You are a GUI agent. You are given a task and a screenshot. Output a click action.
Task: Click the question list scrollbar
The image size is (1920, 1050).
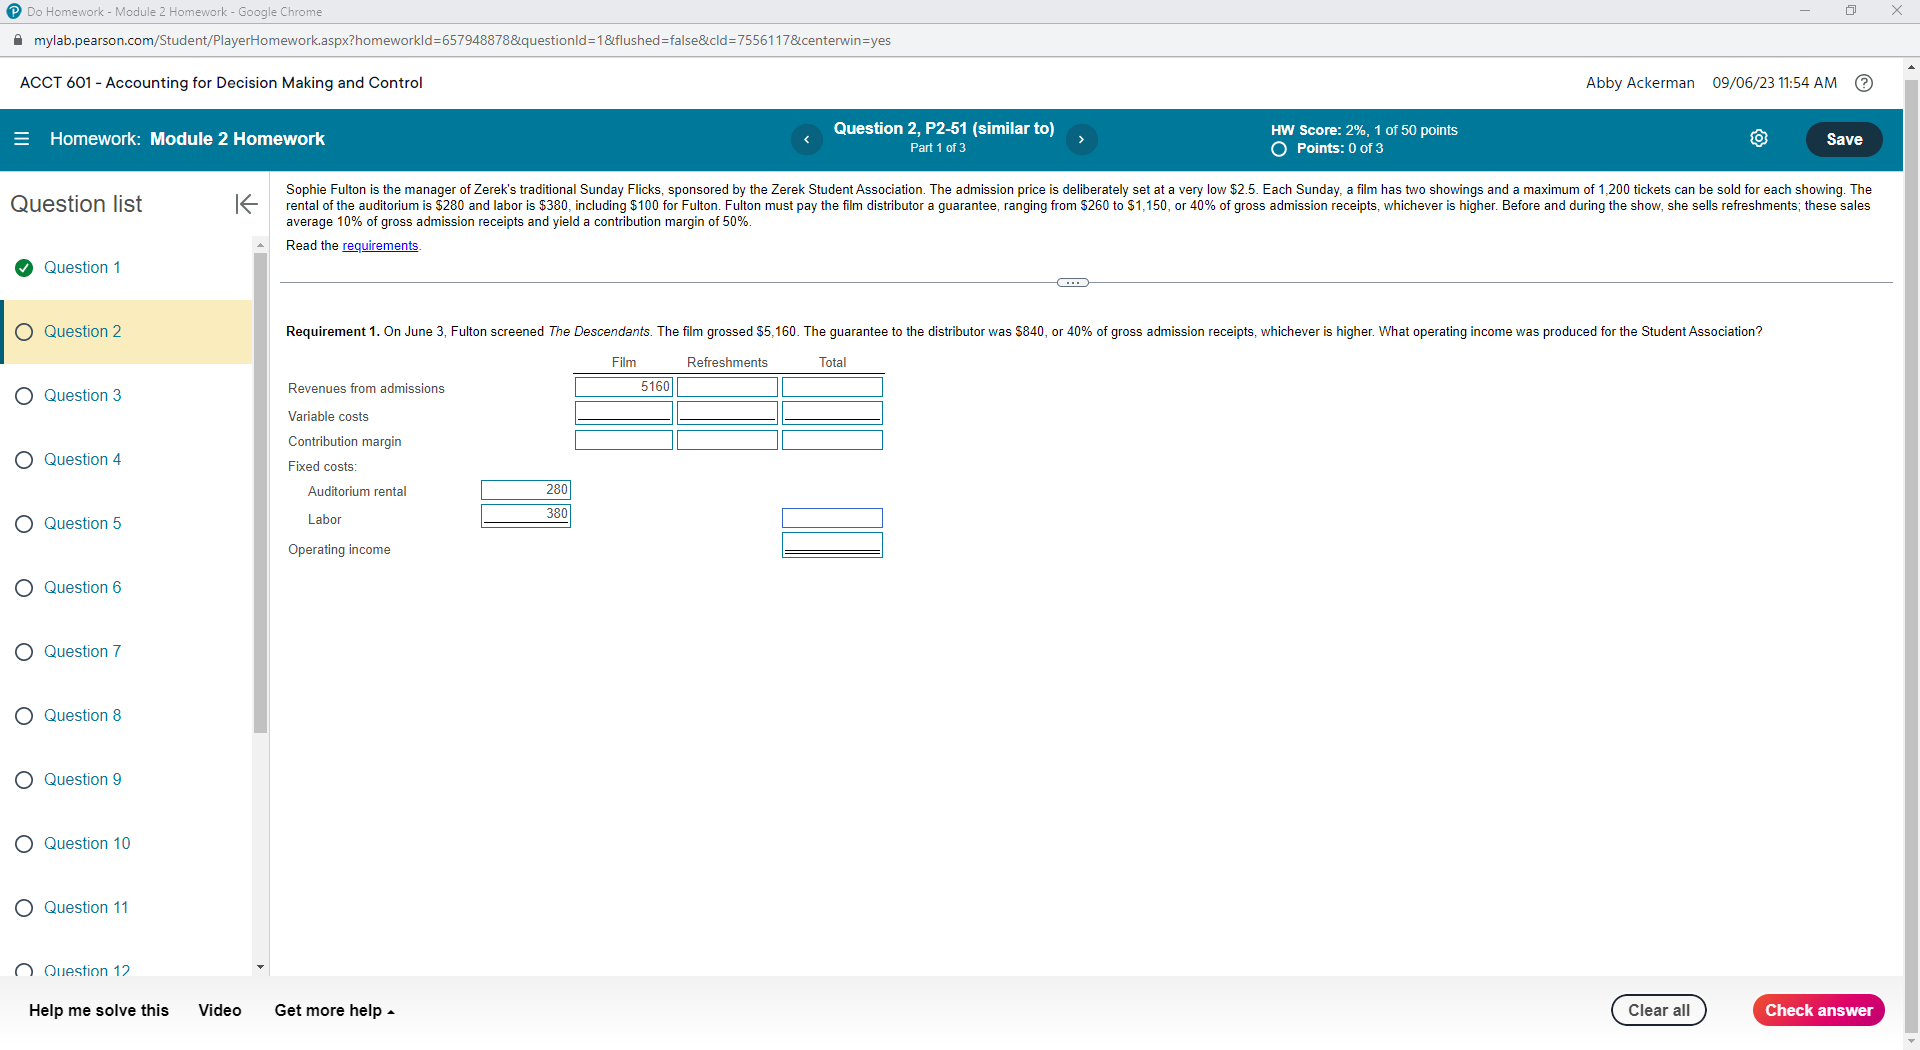coord(260,492)
